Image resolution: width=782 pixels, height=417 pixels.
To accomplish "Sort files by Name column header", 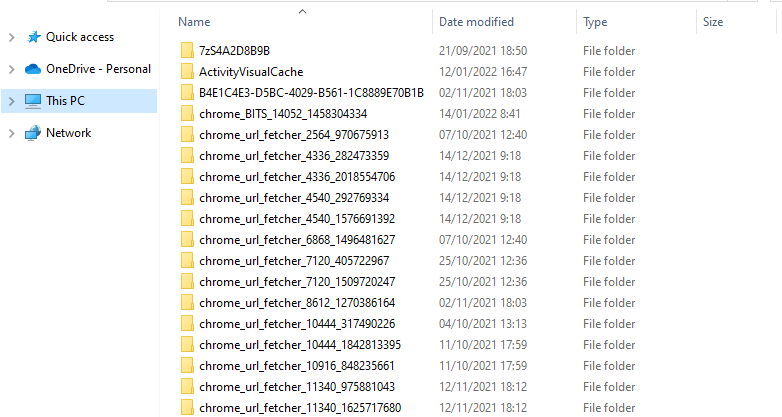I will (194, 21).
